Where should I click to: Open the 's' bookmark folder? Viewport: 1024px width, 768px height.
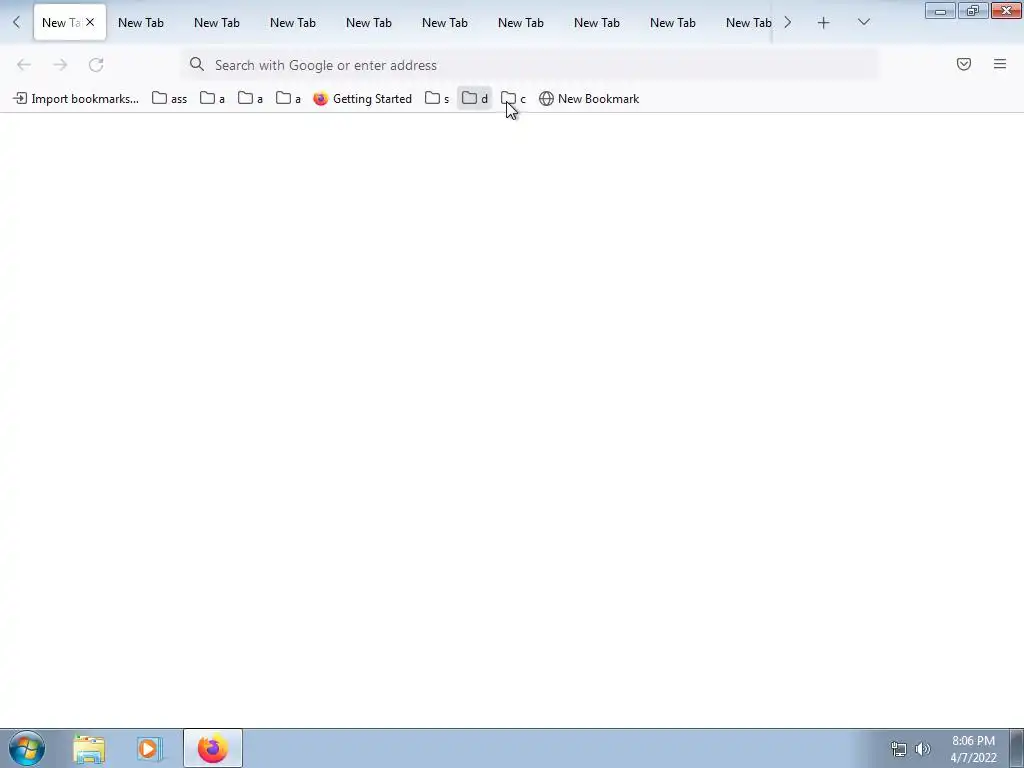coord(437,99)
